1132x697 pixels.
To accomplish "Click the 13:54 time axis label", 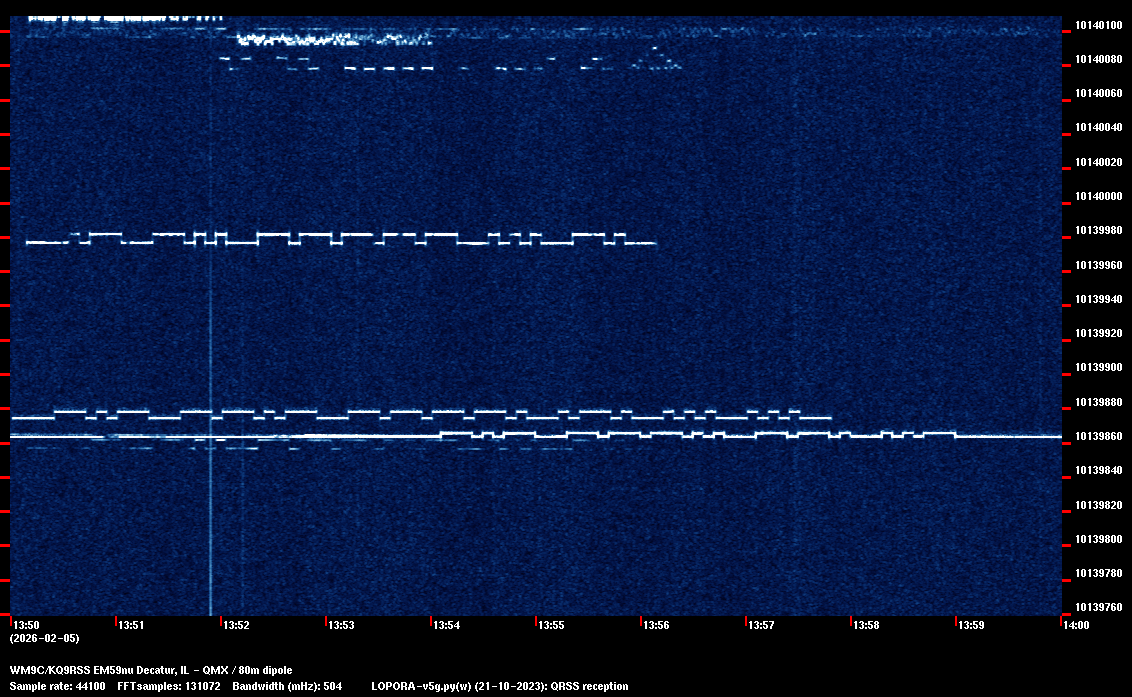I will point(446,625).
